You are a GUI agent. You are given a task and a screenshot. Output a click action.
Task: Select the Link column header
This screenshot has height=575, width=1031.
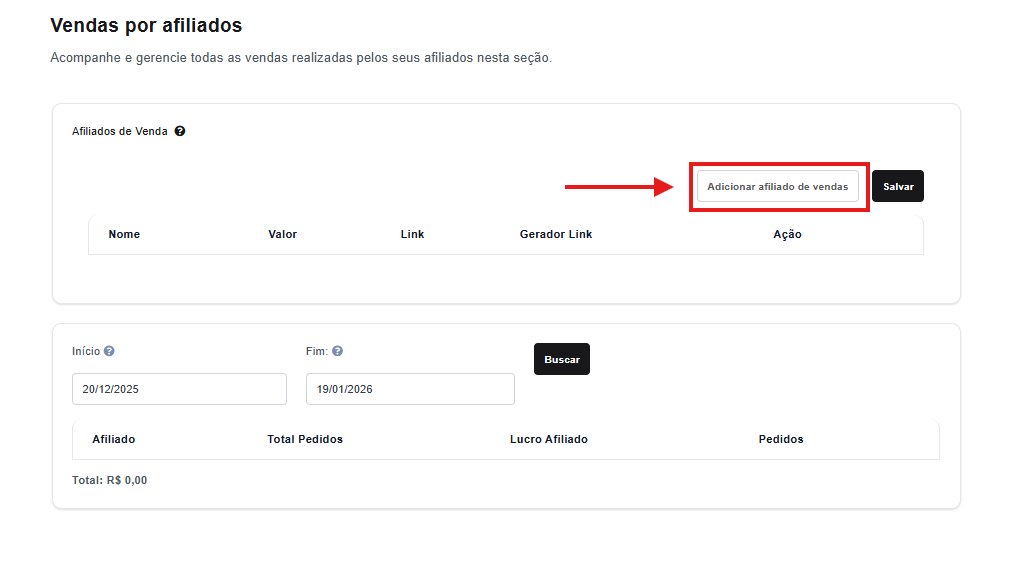412,234
